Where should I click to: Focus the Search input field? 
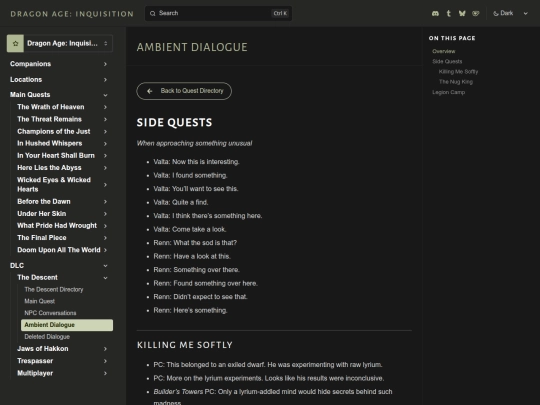click(218, 13)
